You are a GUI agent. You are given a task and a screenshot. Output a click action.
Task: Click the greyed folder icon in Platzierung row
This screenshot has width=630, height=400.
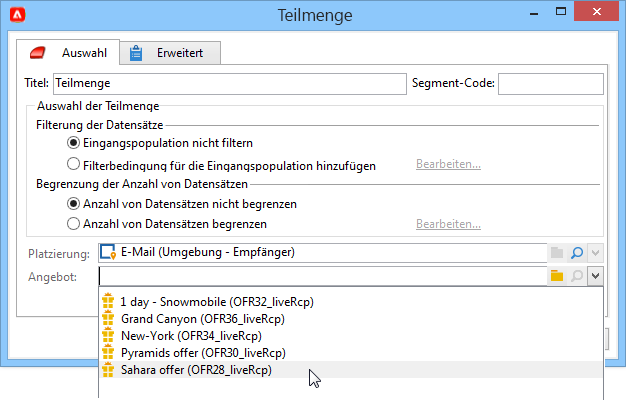coord(557,253)
